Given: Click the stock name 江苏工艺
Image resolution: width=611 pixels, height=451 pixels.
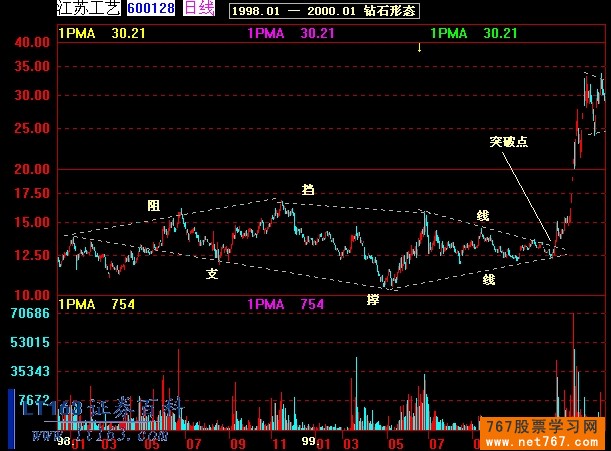Looking at the screenshot, I should click(90, 8).
